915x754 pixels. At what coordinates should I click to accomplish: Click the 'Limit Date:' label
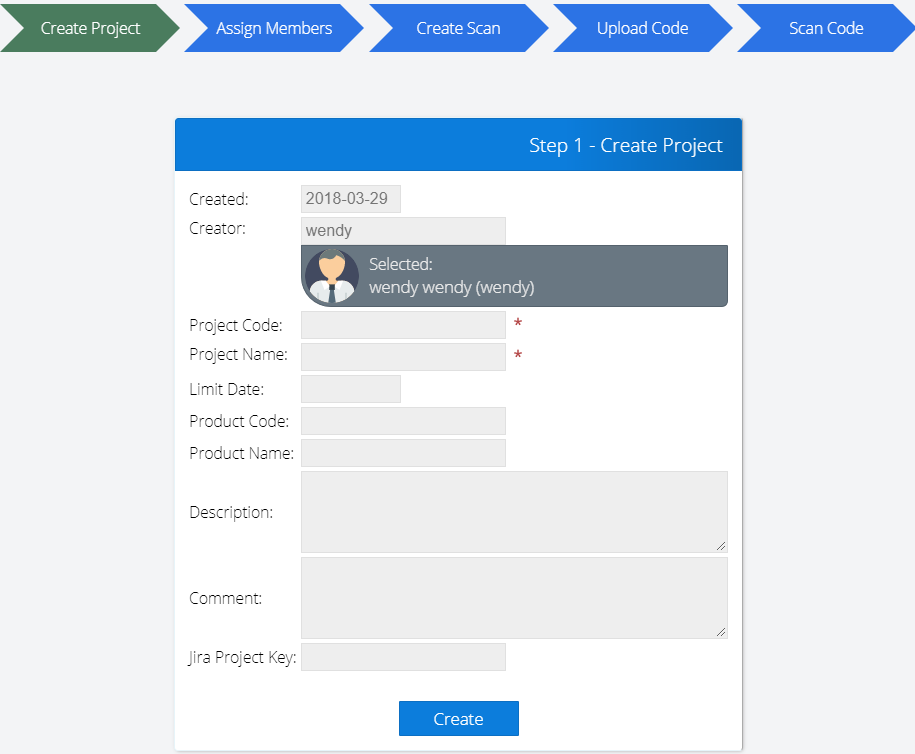point(226,389)
